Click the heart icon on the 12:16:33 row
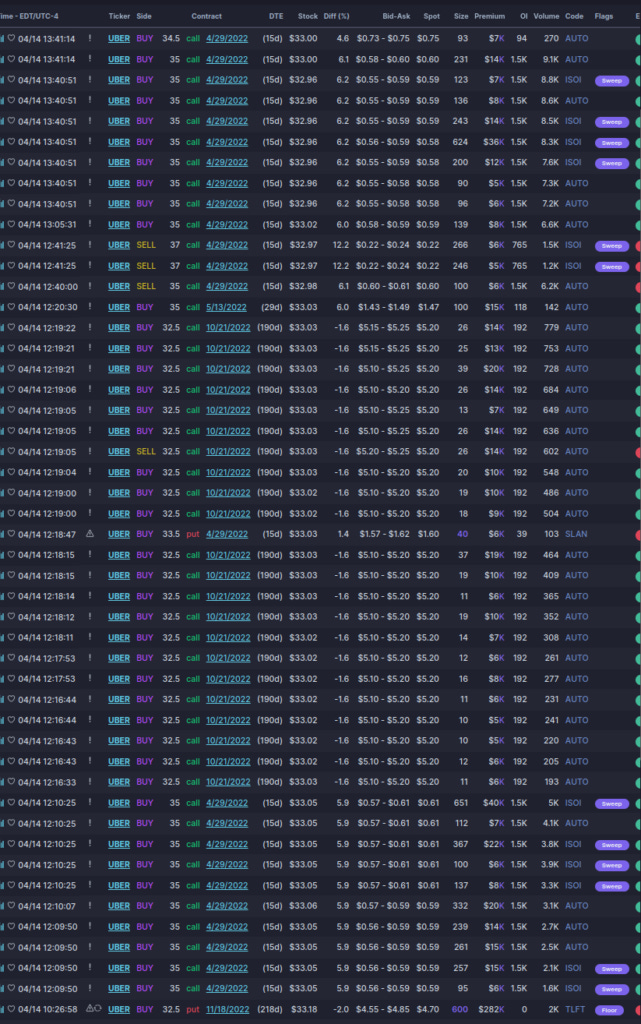The width and height of the screenshot is (641, 1024). click(11, 782)
